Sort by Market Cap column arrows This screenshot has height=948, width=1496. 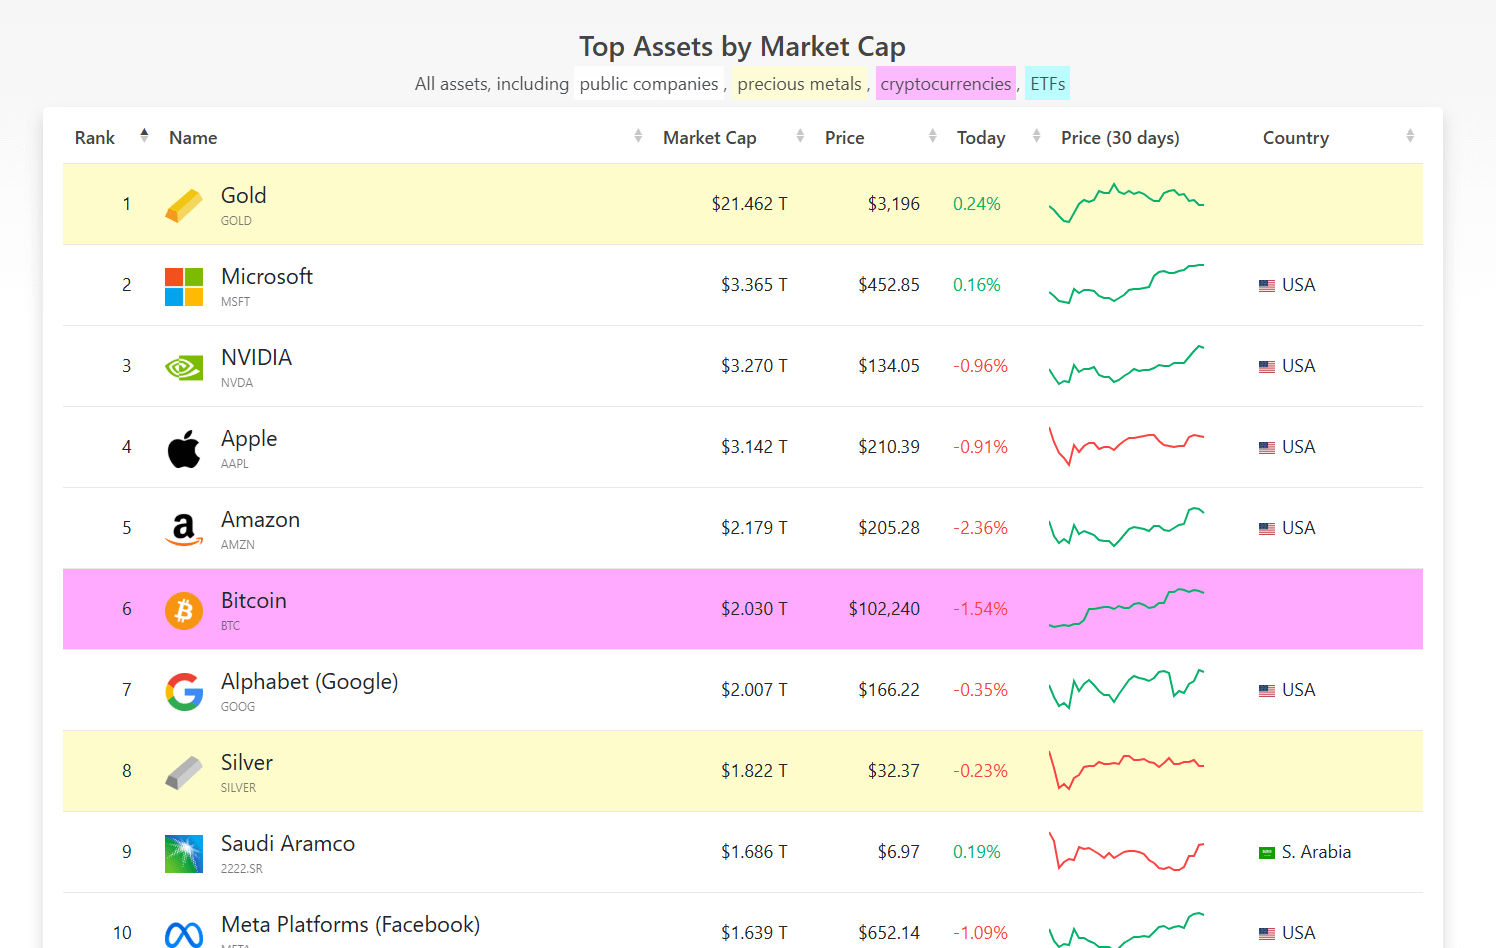click(800, 136)
